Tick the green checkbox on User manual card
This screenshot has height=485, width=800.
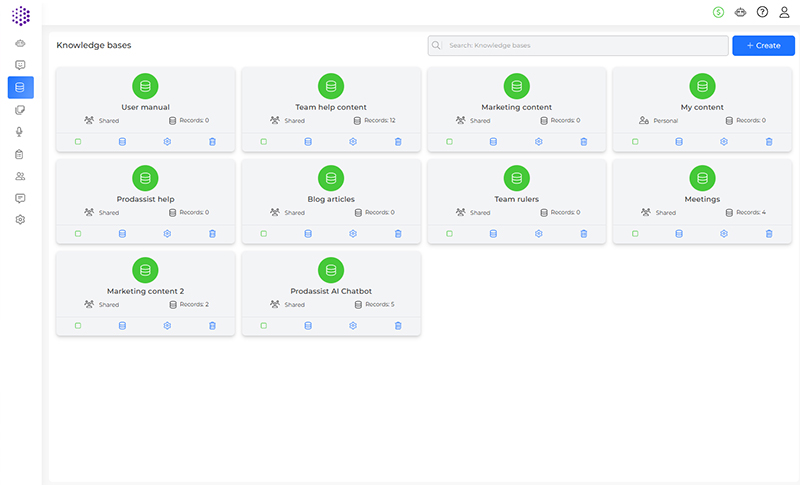point(78,142)
